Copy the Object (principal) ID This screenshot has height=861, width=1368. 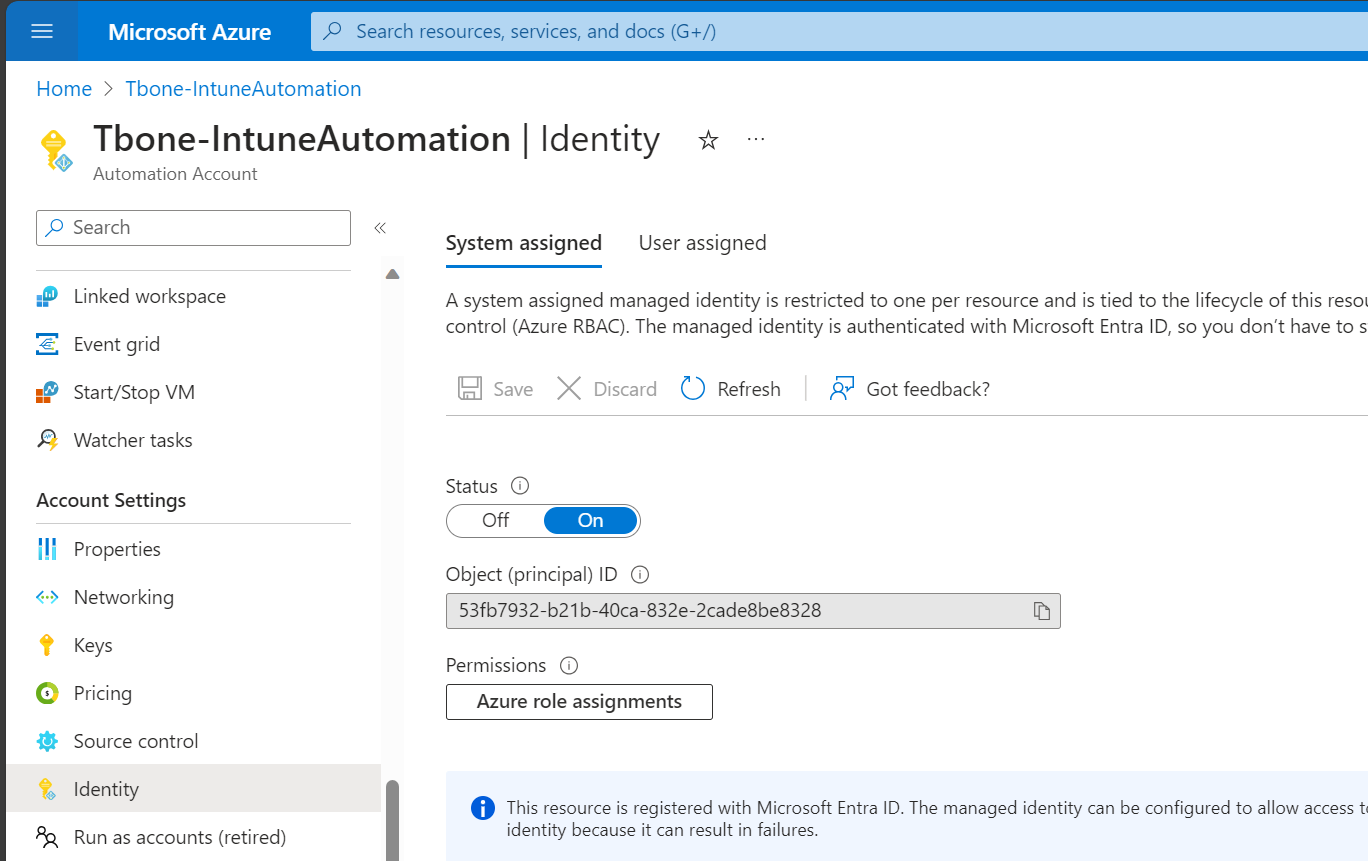tap(1042, 611)
